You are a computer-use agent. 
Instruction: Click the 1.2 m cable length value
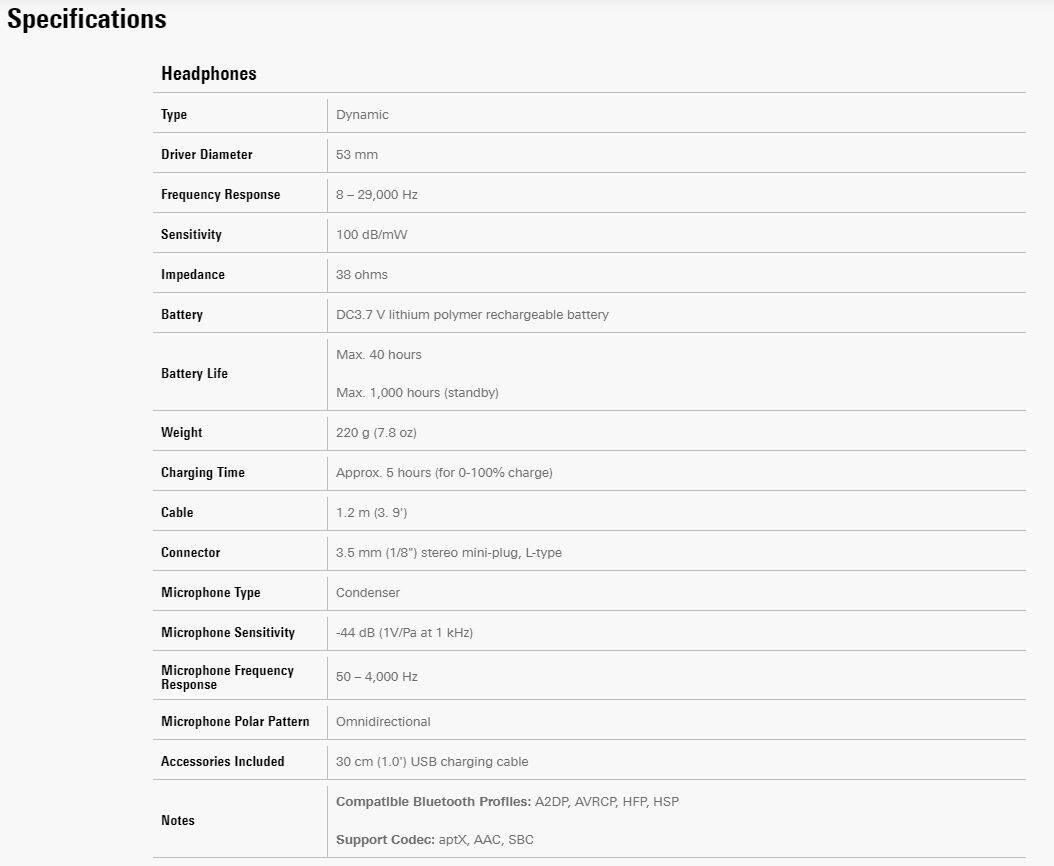tap(371, 513)
